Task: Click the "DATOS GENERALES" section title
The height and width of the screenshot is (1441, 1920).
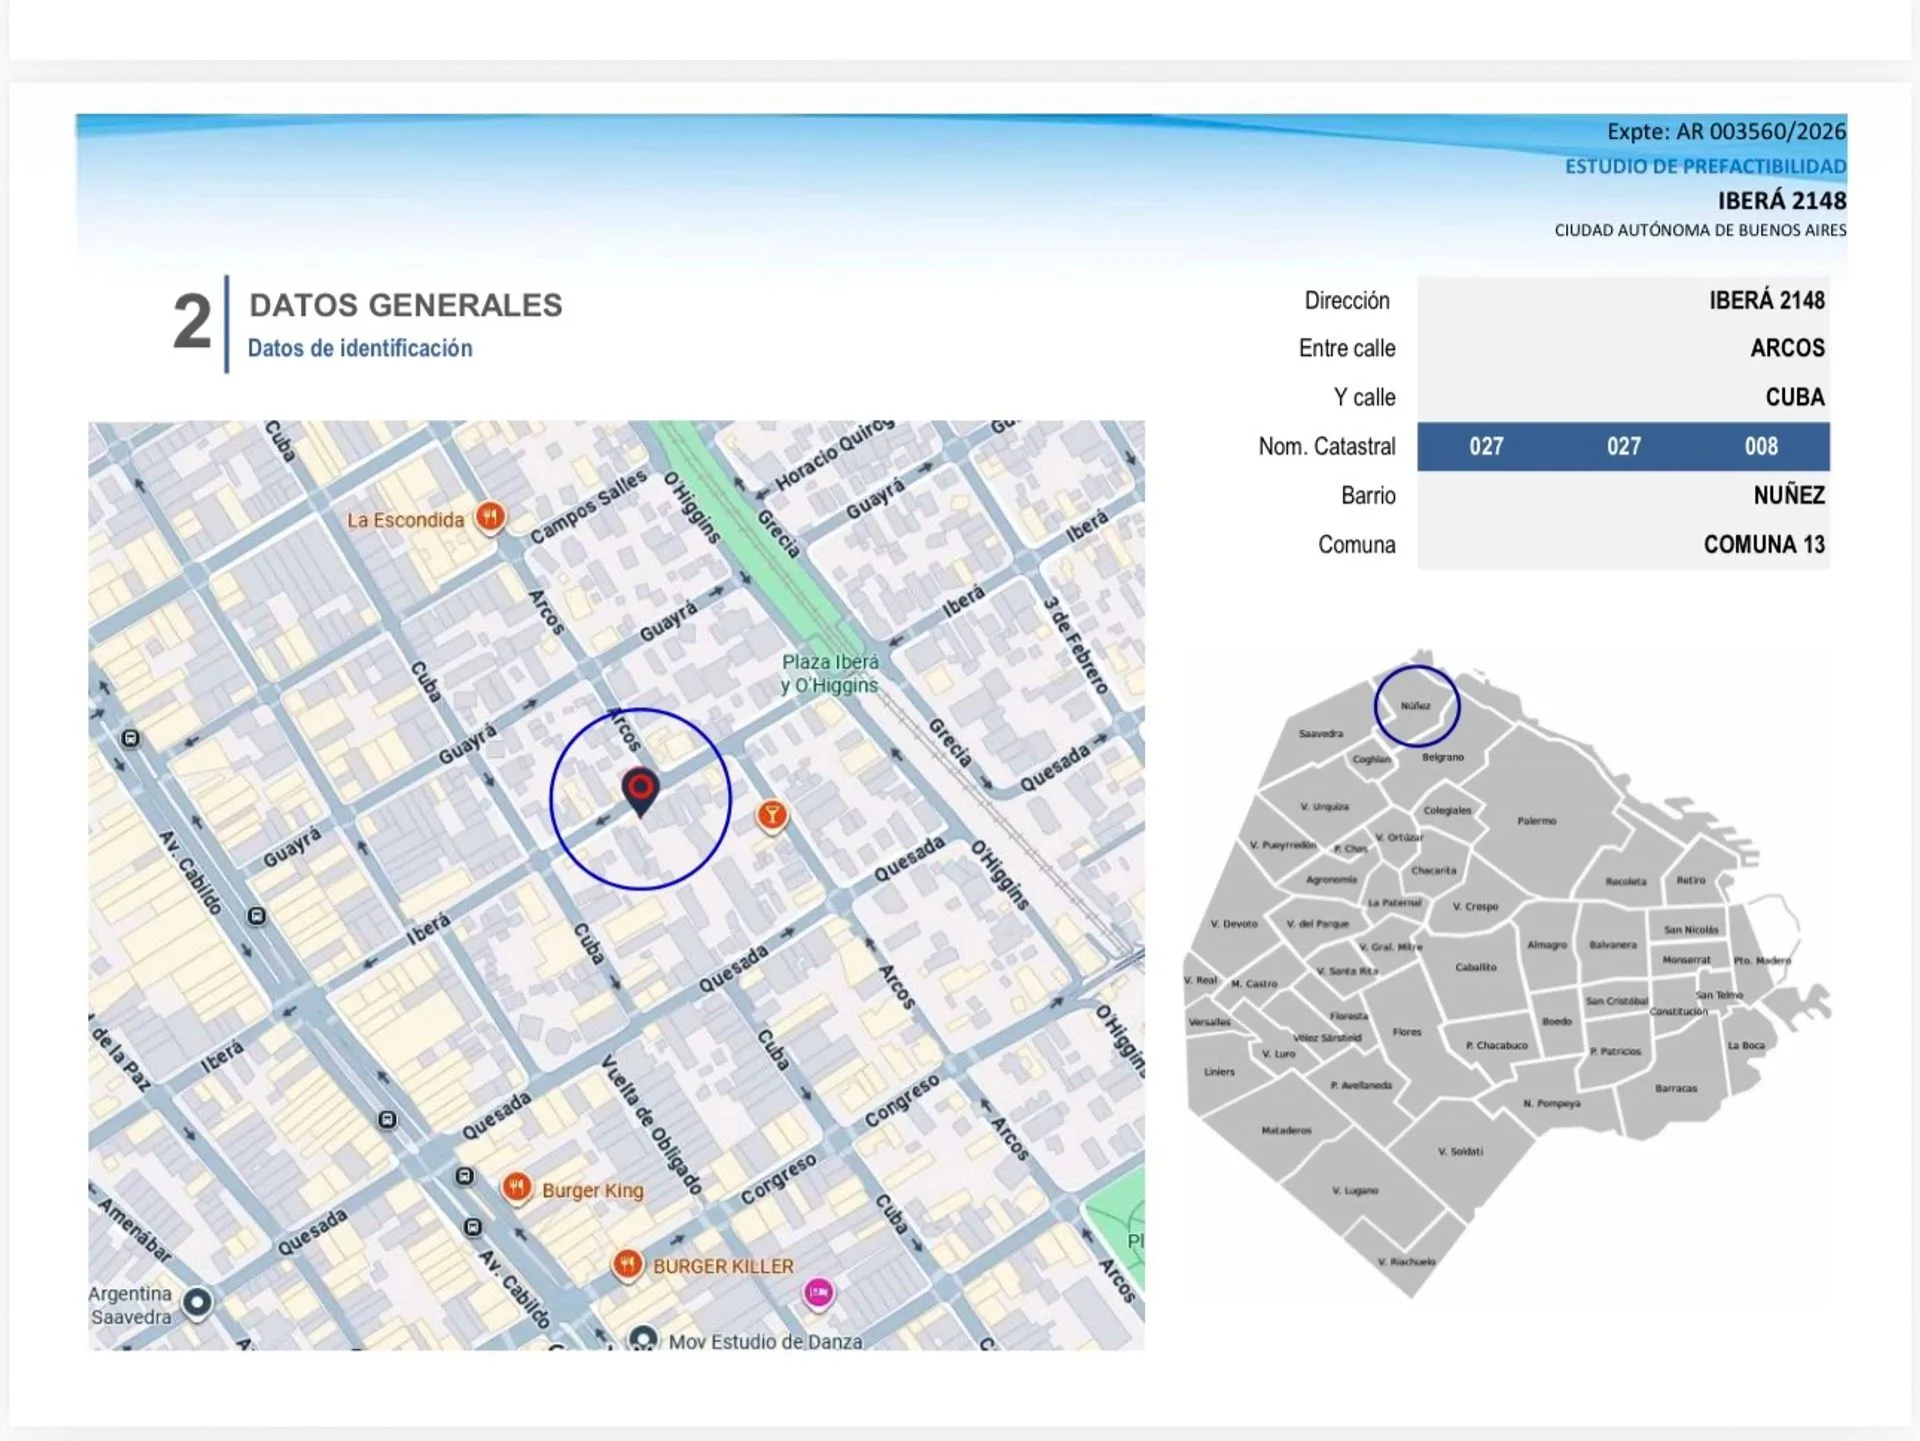Action: click(406, 305)
